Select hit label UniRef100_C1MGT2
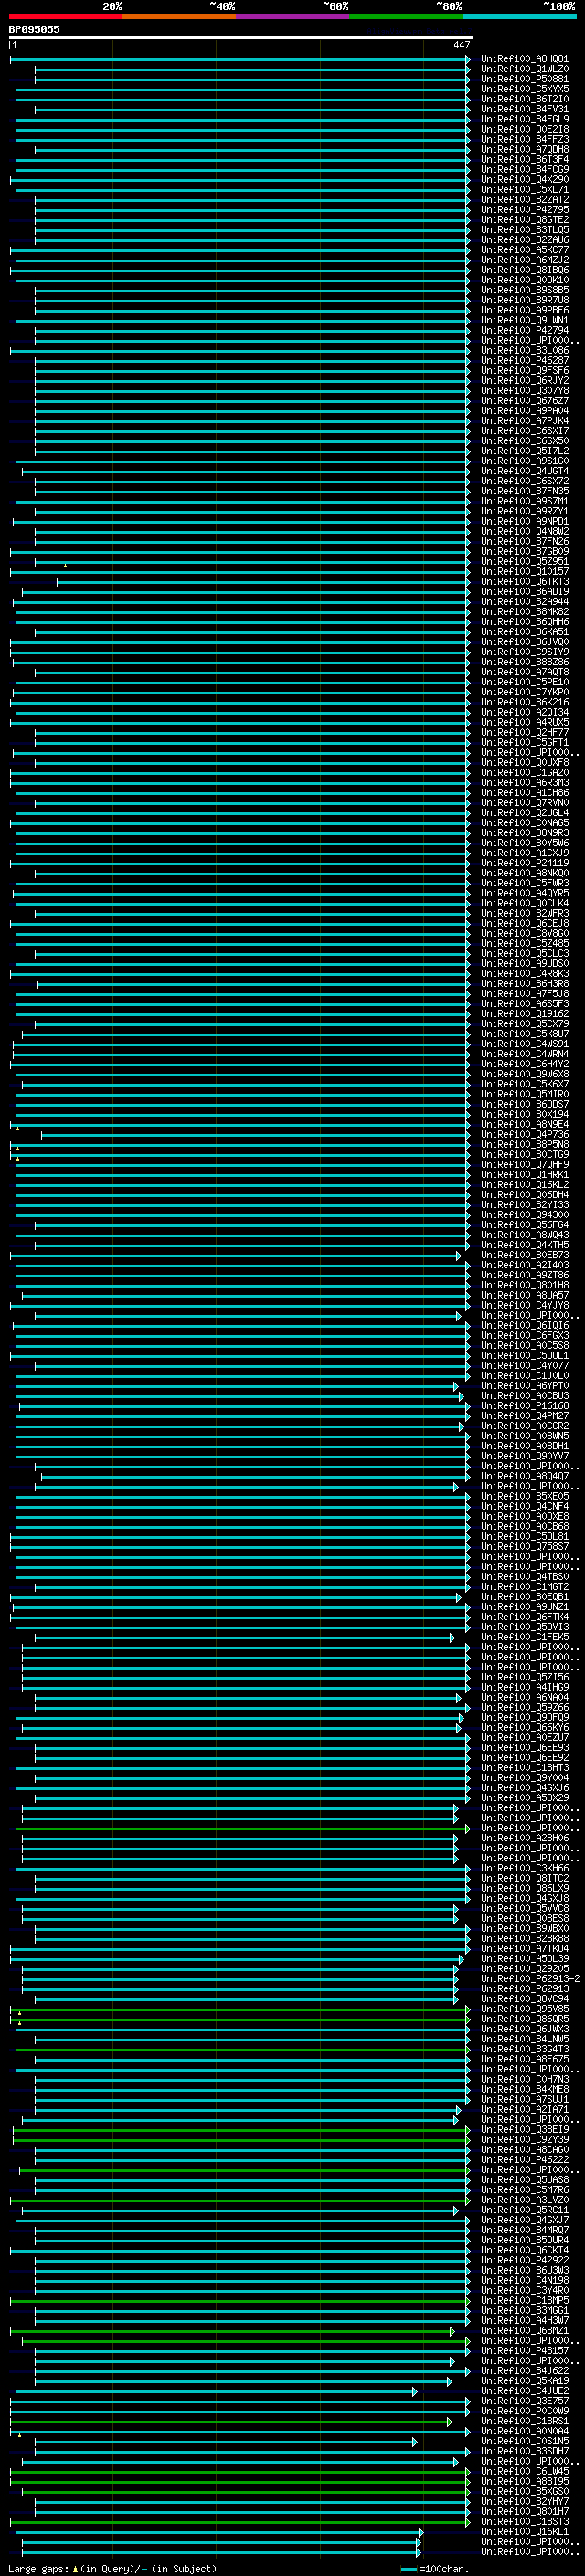This screenshot has height=2576, width=585. 525,1587
